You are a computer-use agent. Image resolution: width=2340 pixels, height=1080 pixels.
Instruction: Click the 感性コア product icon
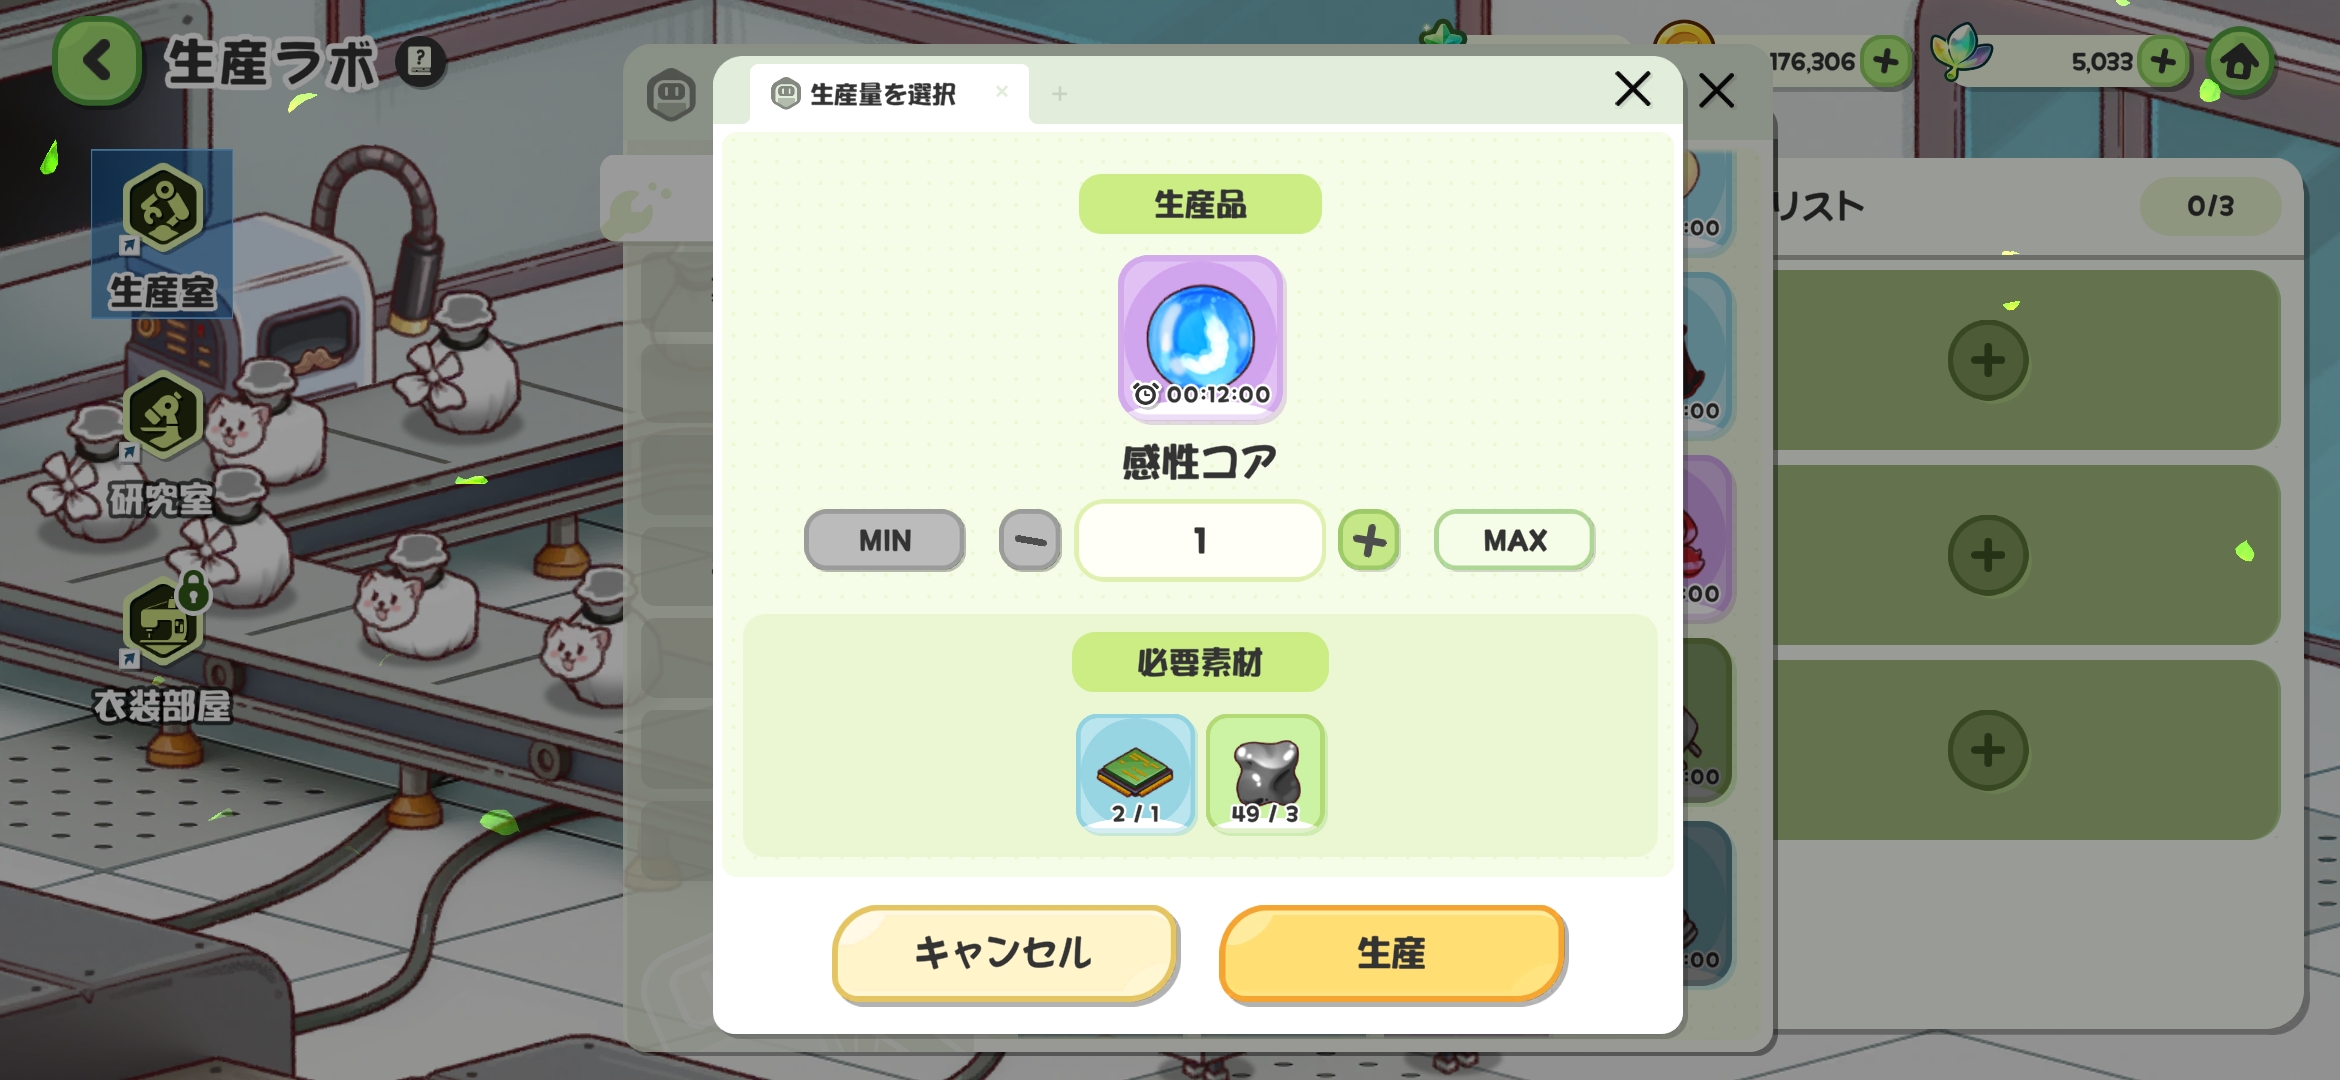1200,338
